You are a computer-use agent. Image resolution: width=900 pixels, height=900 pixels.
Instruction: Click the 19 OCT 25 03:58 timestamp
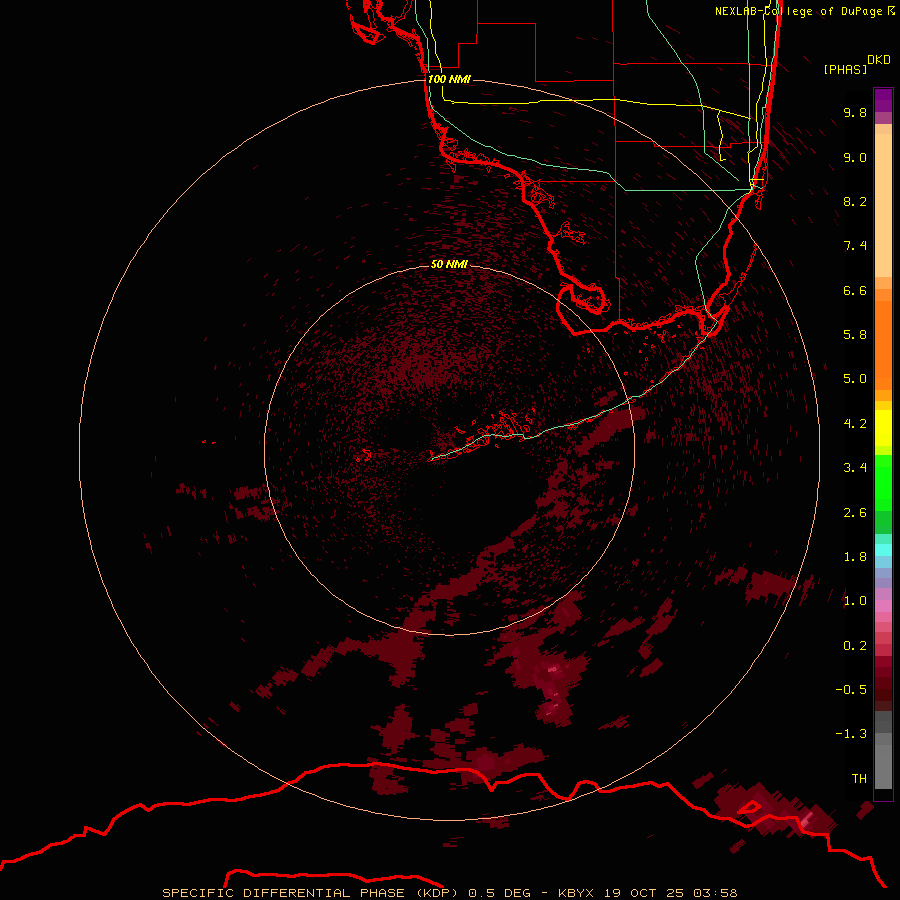tap(670, 893)
